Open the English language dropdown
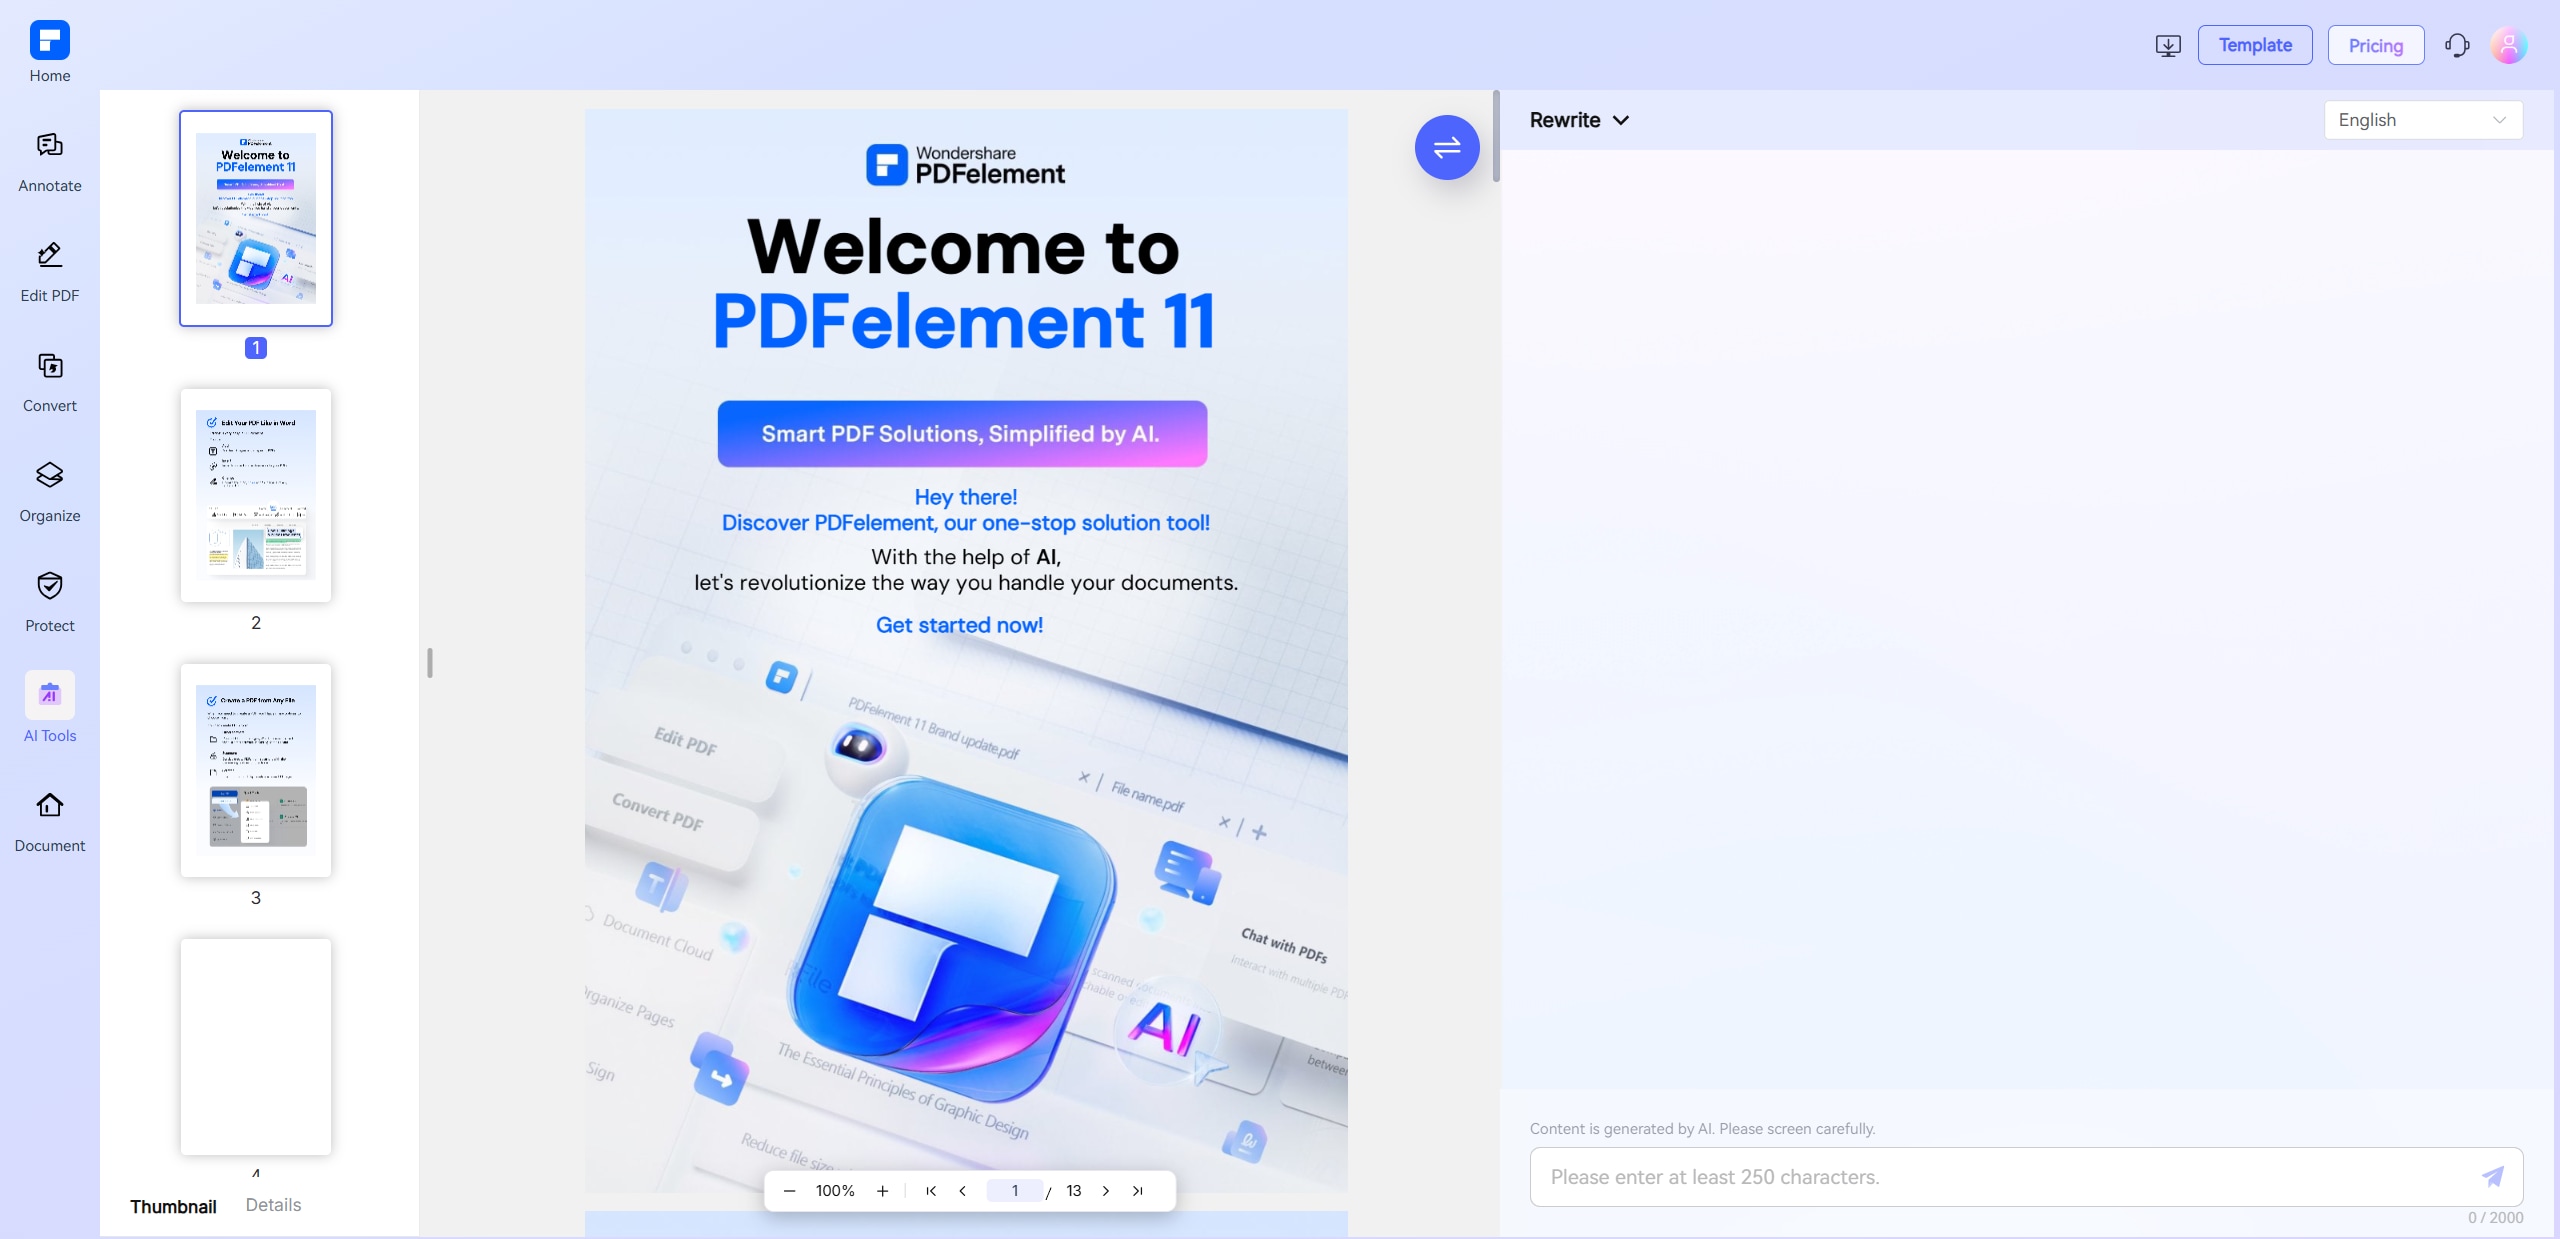2560x1239 pixels. tap(2422, 120)
